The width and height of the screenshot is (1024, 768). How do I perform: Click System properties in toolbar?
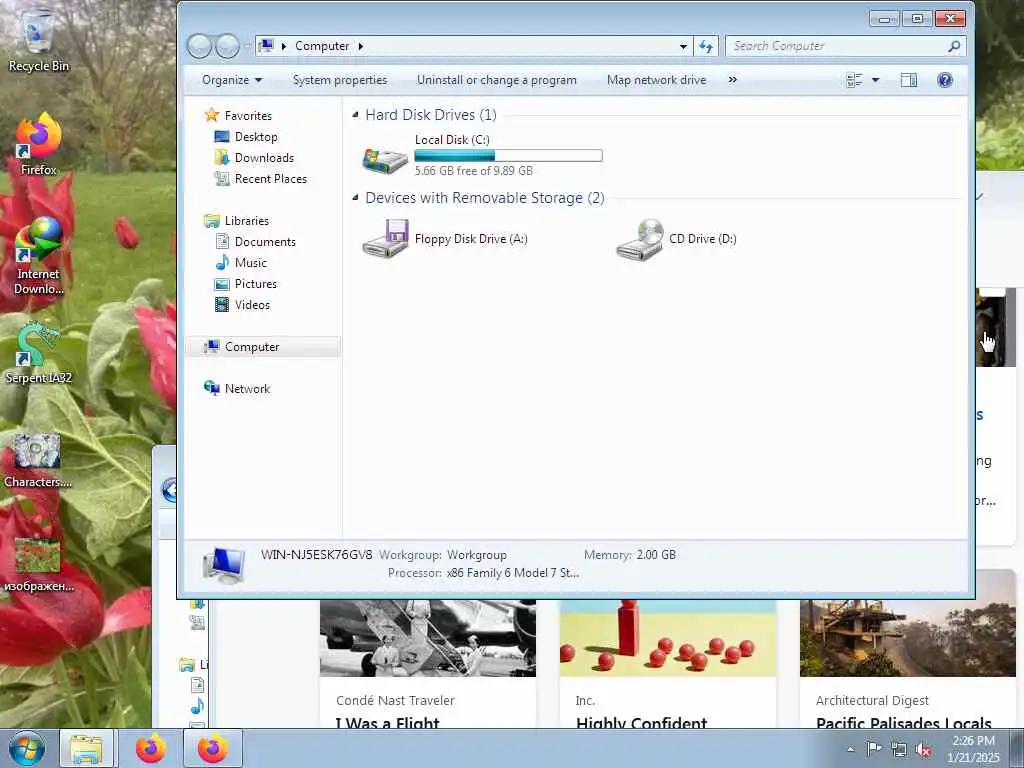[x=340, y=80]
